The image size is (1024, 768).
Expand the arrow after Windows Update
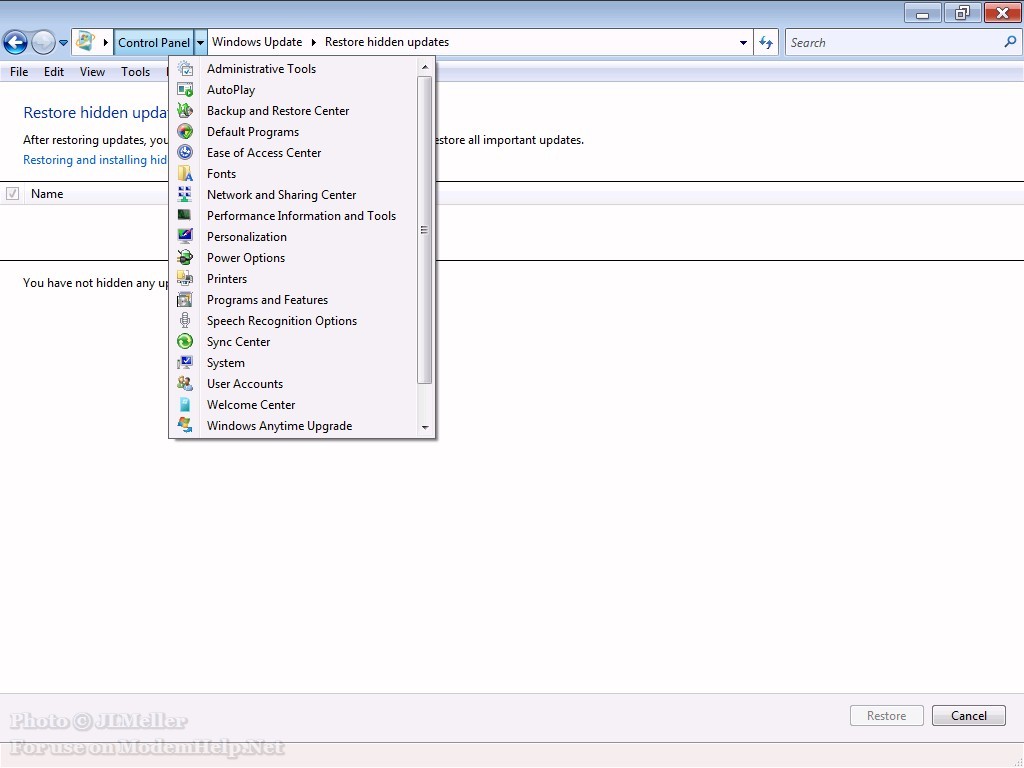click(x=313, y=42)
